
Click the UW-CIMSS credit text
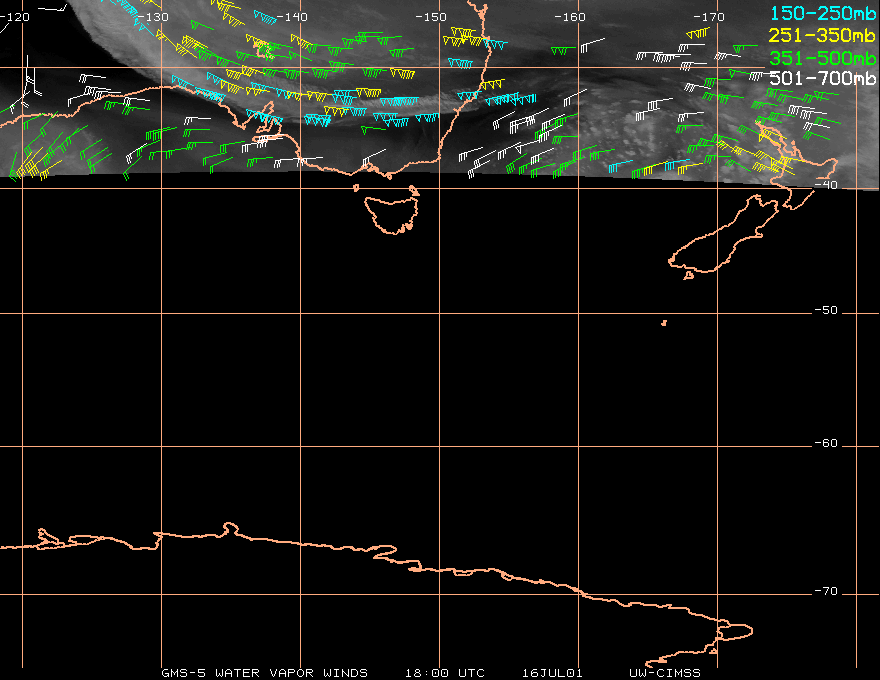(x=665, y=673)
